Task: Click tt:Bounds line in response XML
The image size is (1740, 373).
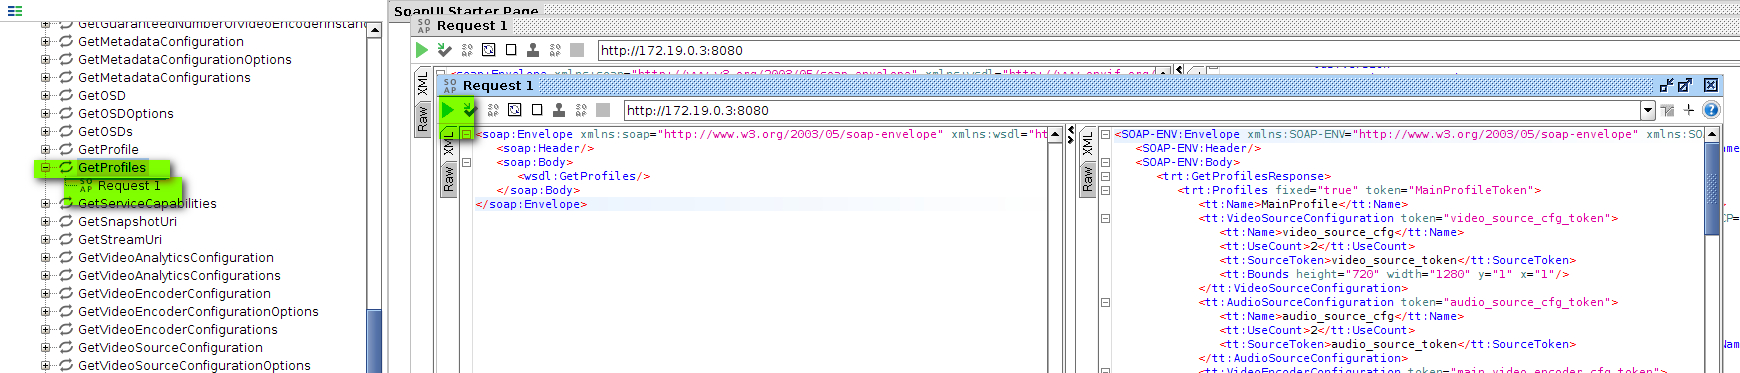Action: 1394,274
